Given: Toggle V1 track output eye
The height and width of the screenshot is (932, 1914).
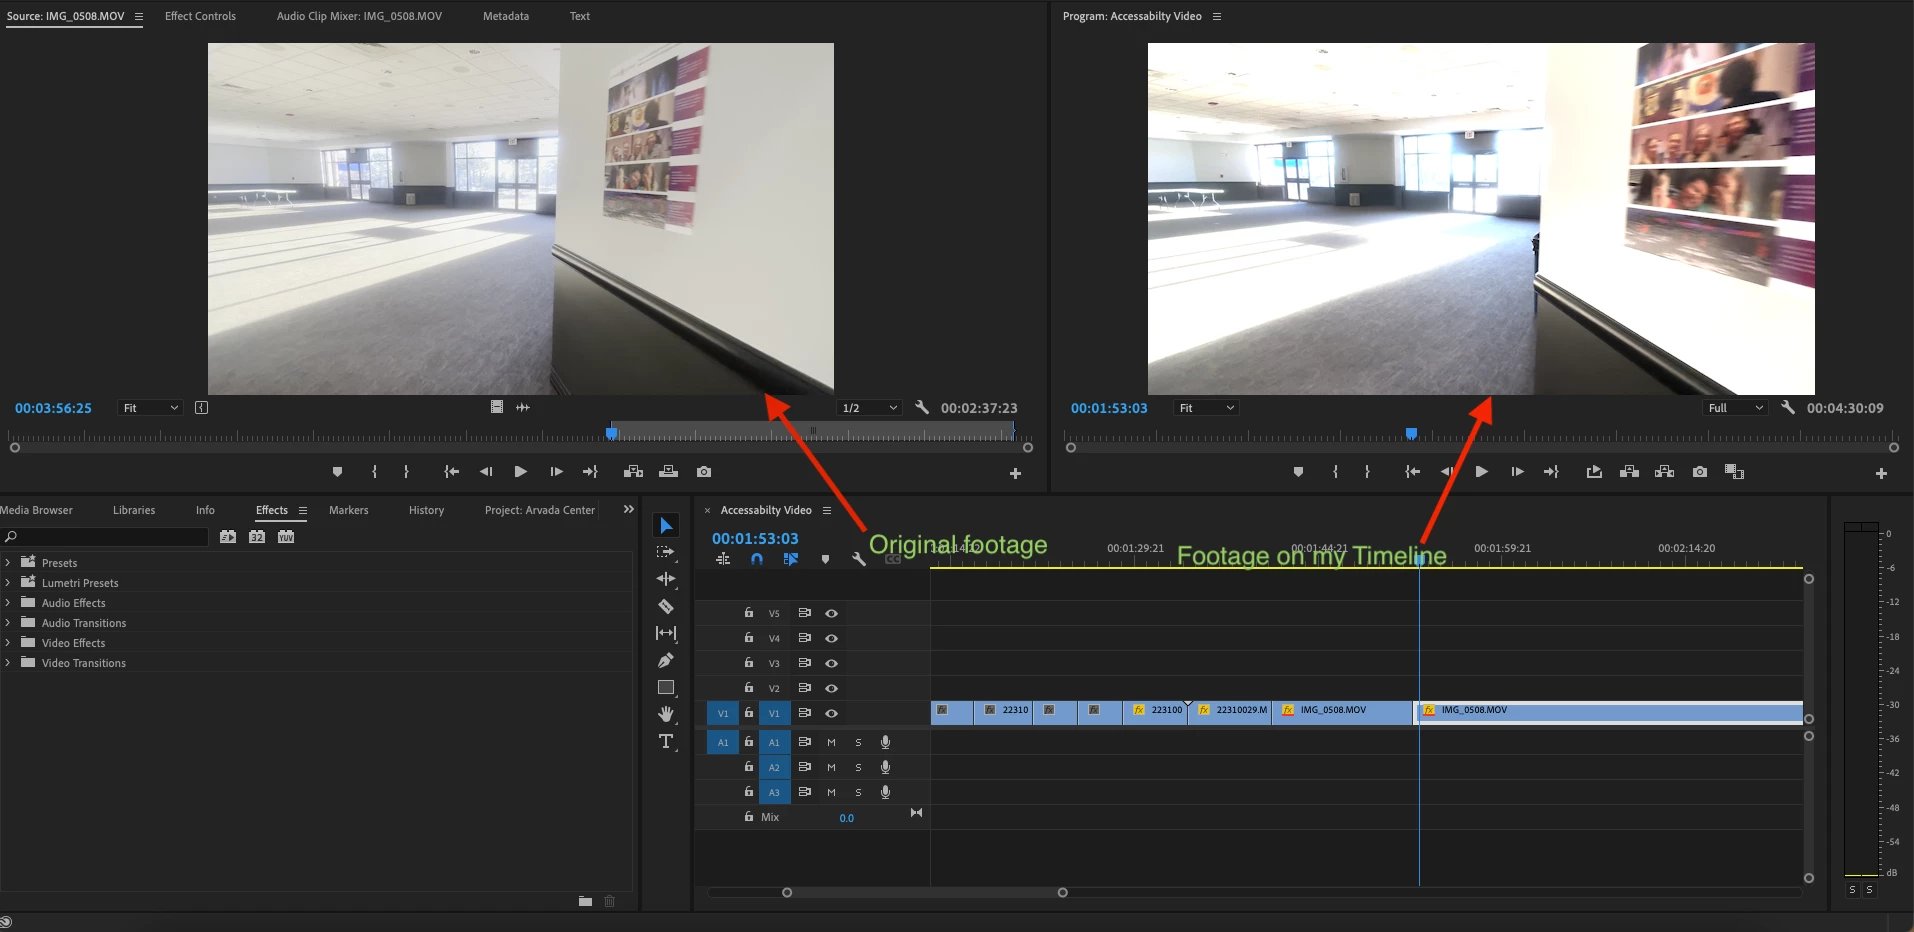Looking at the screenshot, I should tap(831, 714).
